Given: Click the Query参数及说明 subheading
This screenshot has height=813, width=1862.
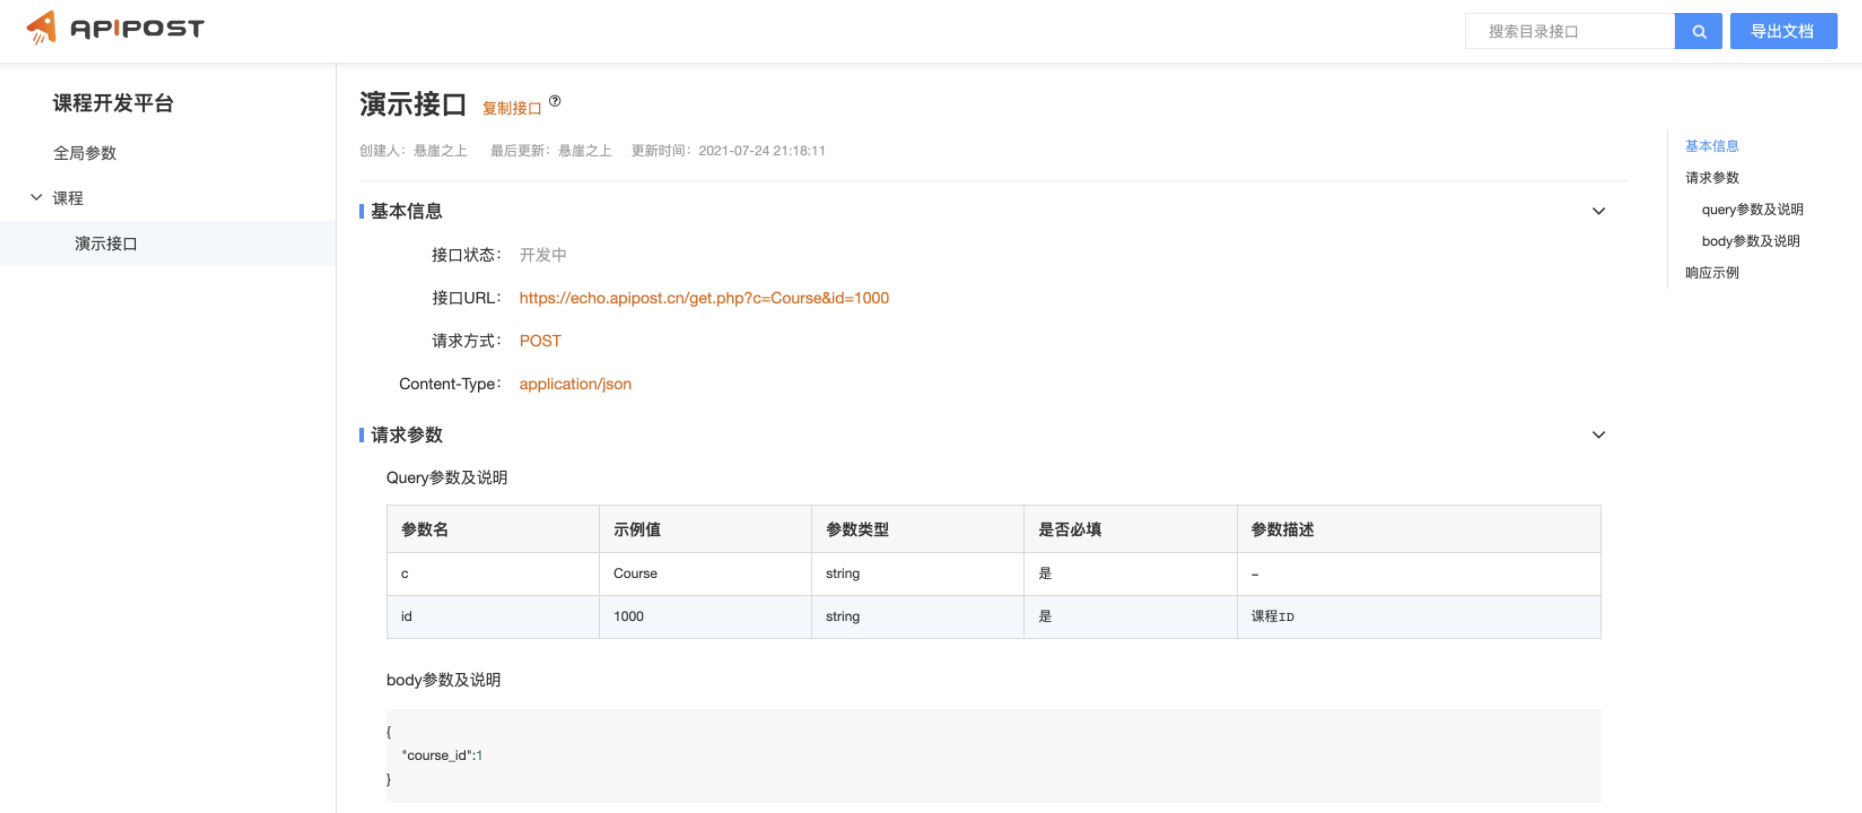Looking at the screenshot, I should tap(447, 478).
